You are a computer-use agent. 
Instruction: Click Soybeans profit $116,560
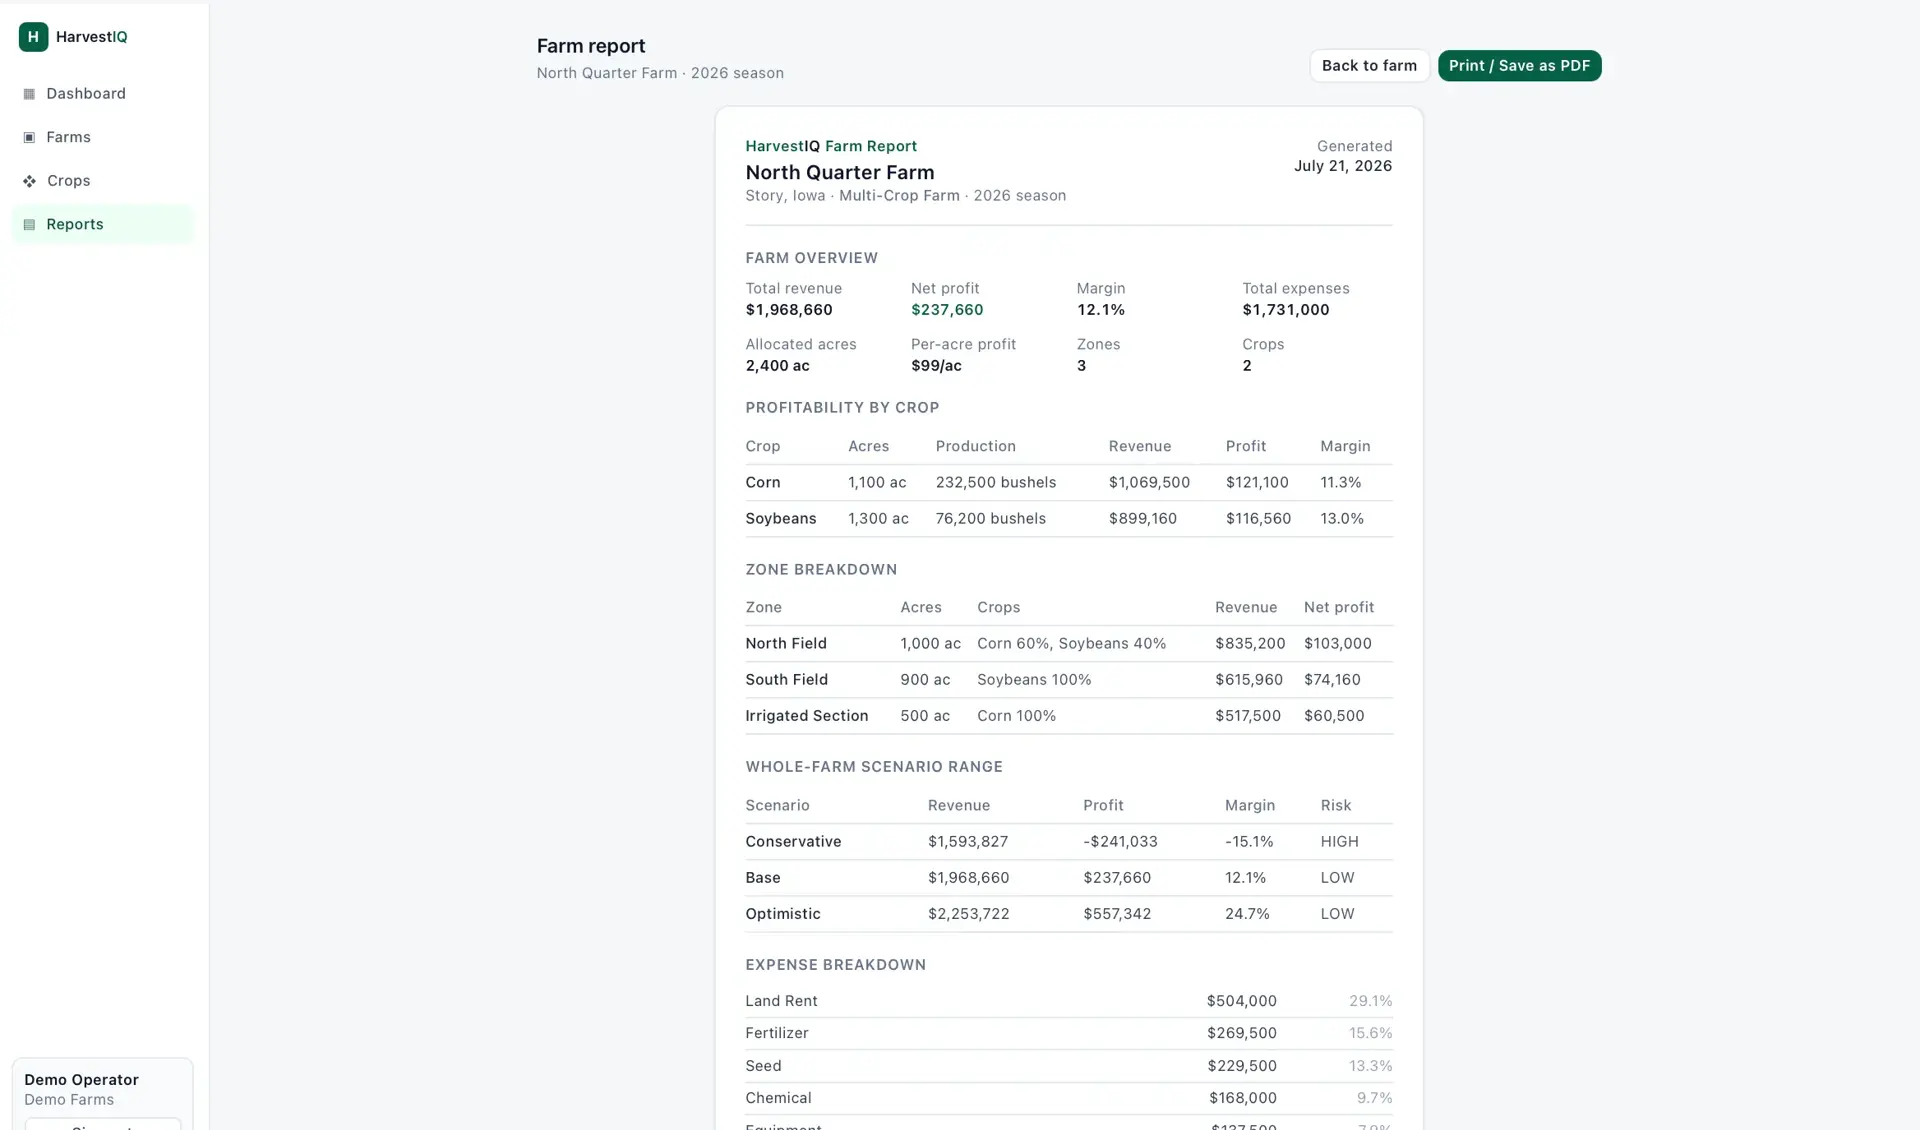click(1258, 519)
